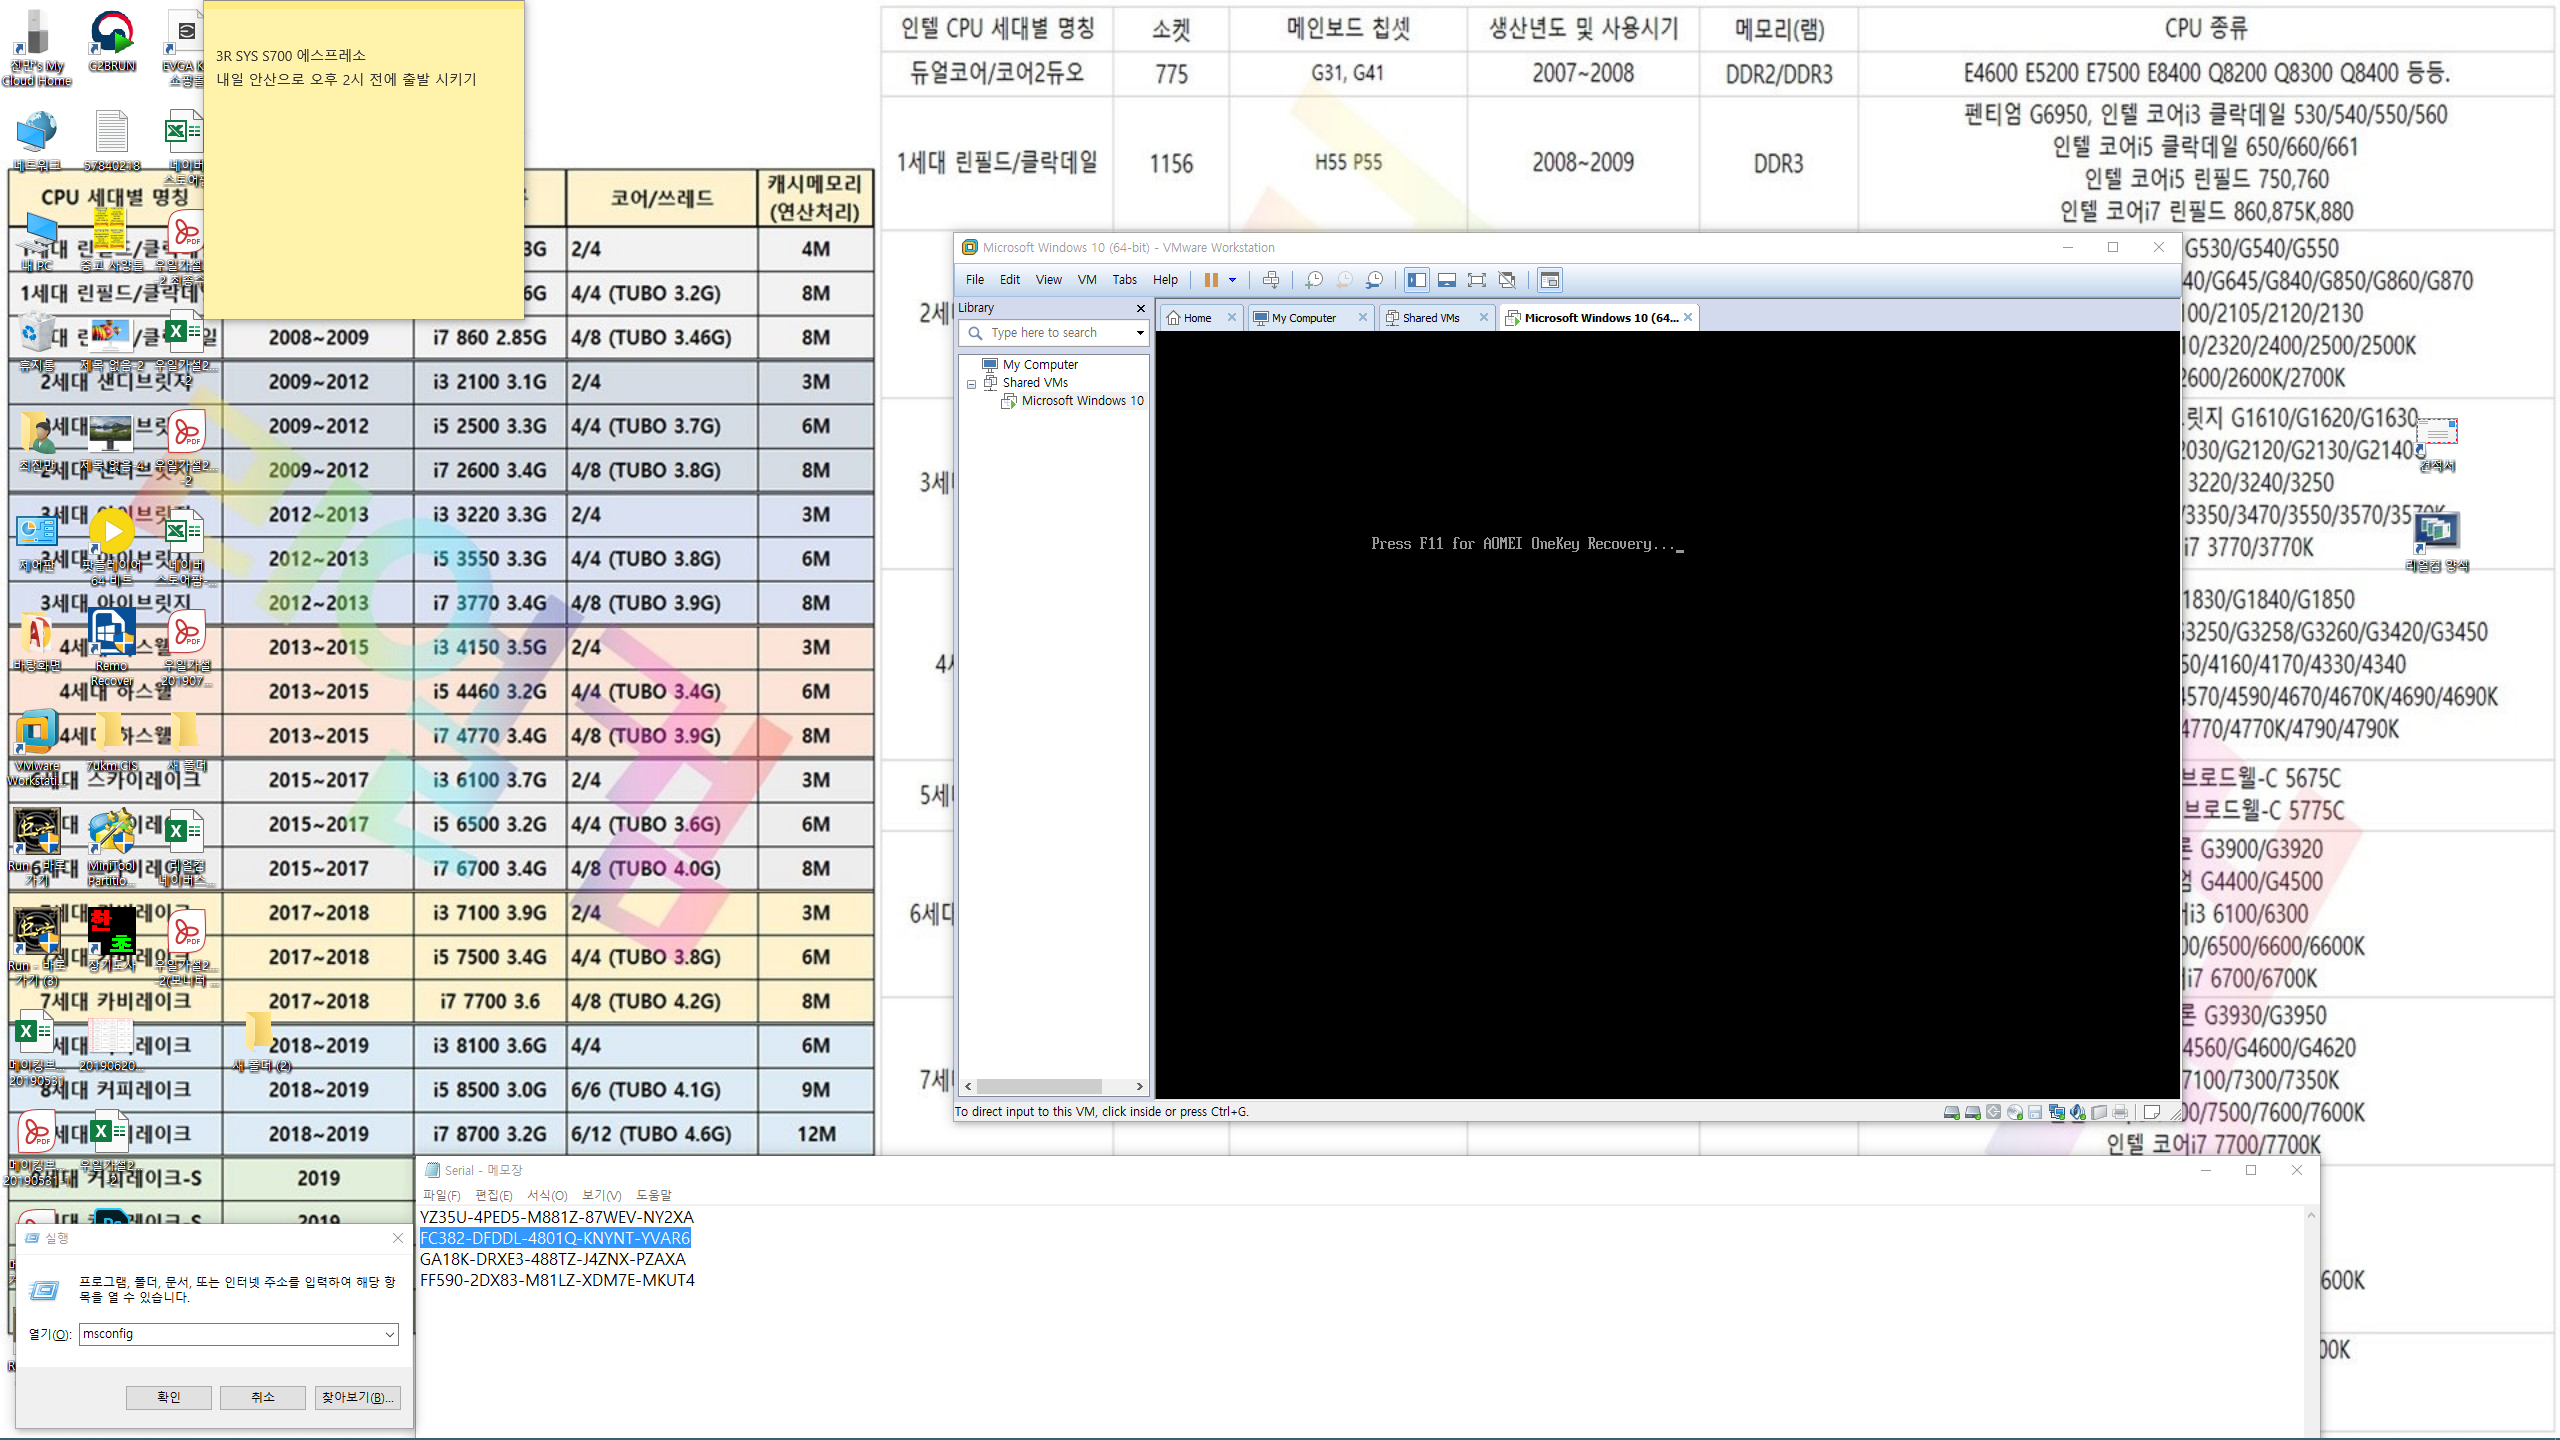Click the network adapter status icon

2056,1112
